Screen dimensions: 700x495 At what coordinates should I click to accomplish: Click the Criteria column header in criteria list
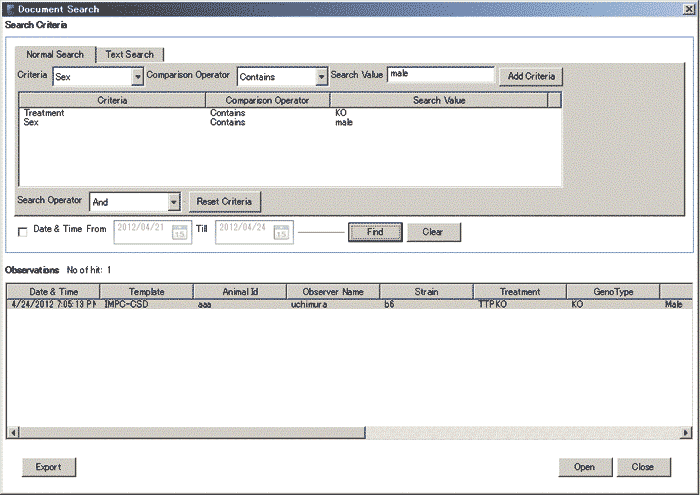pyautogui.click(x=112, y=100)
